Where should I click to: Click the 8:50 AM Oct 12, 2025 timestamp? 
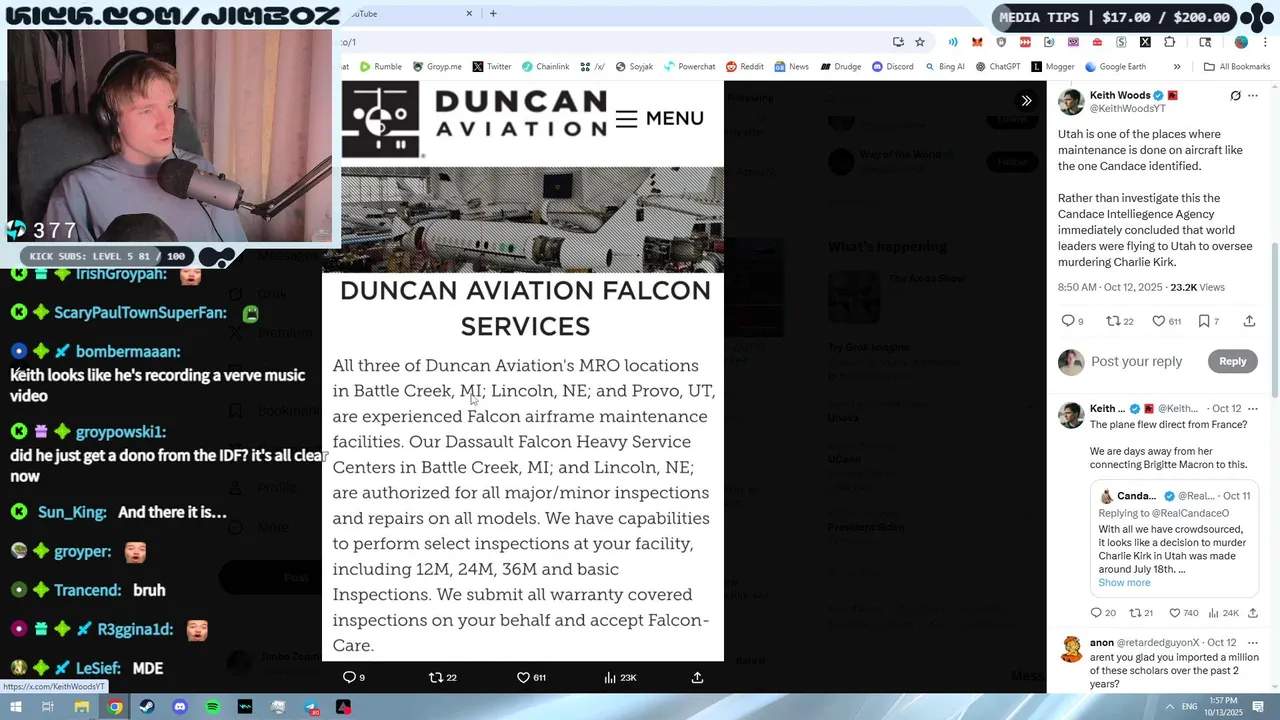1110,287
